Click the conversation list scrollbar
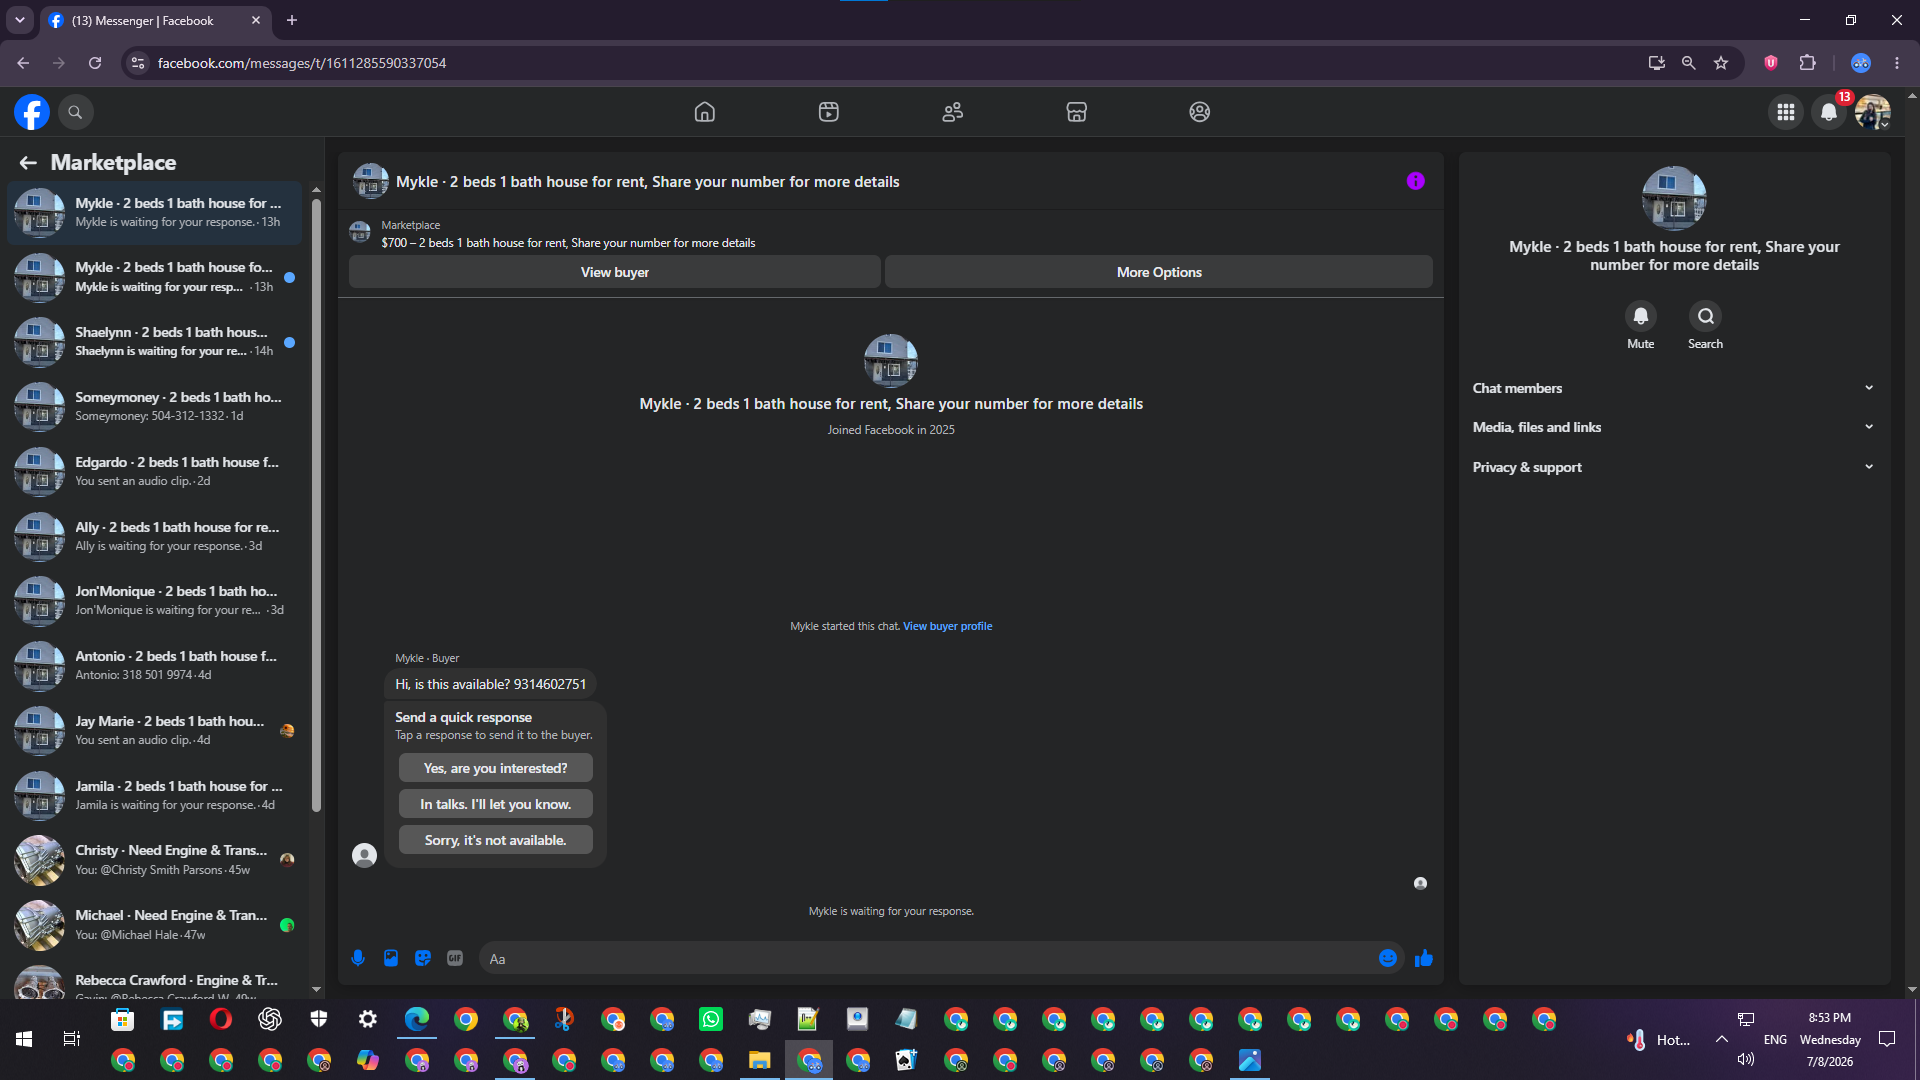The width and height of the screenshot is (1920, 1080). tap(316, 505)
